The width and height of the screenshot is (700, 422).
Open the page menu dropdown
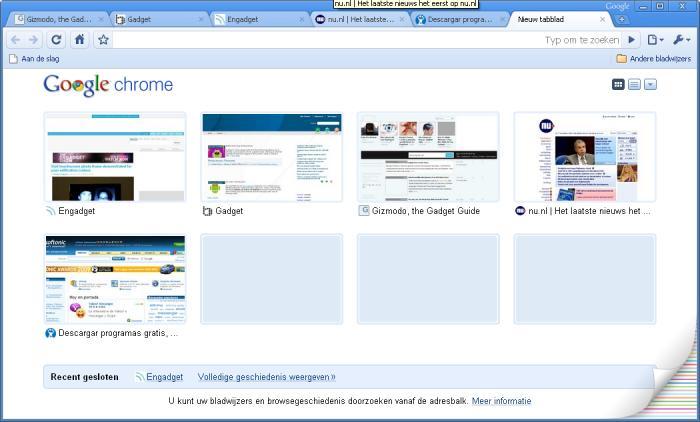pyautogui.click(x=655, y=40)
